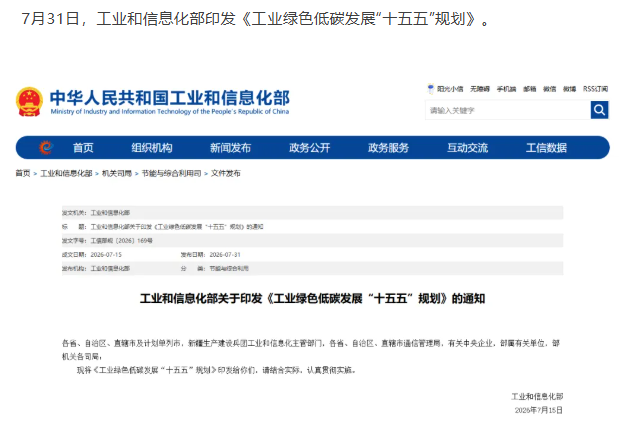The height and width of the screenshot is (428, 632).
Task: Click the sentence starting 现将《工业绿色低碳发展
Action: point(217,370)
